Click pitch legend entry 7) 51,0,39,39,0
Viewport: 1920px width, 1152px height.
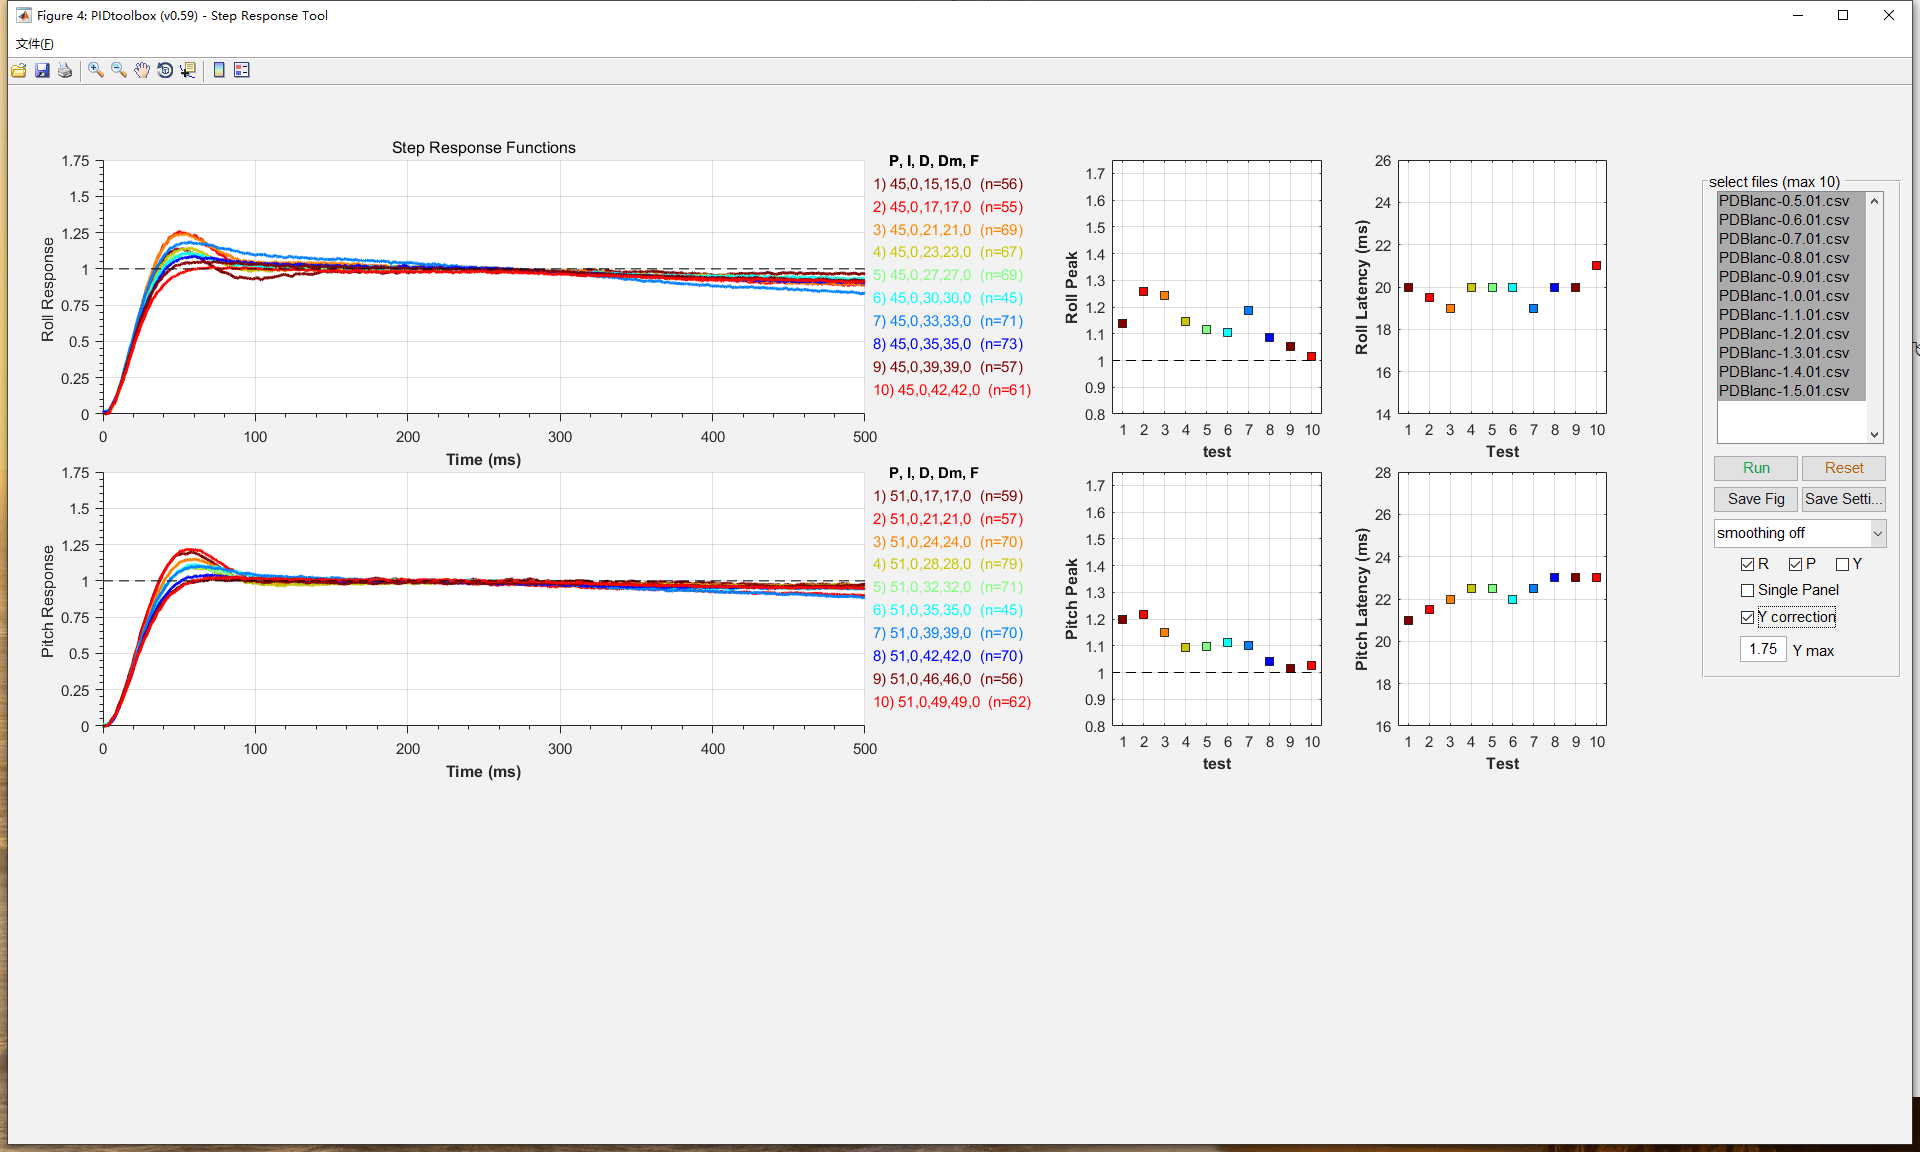click(x=947, y=633)
